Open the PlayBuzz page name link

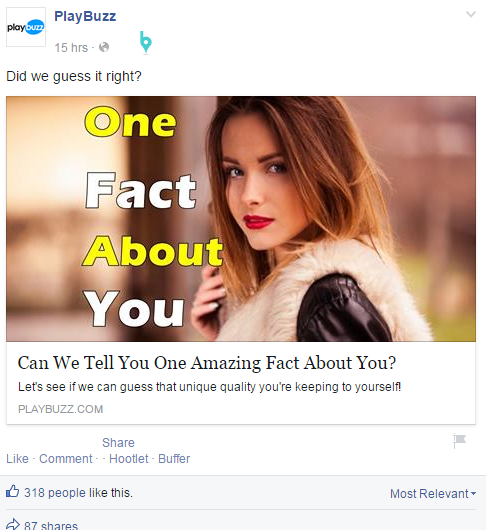point(85,16)
